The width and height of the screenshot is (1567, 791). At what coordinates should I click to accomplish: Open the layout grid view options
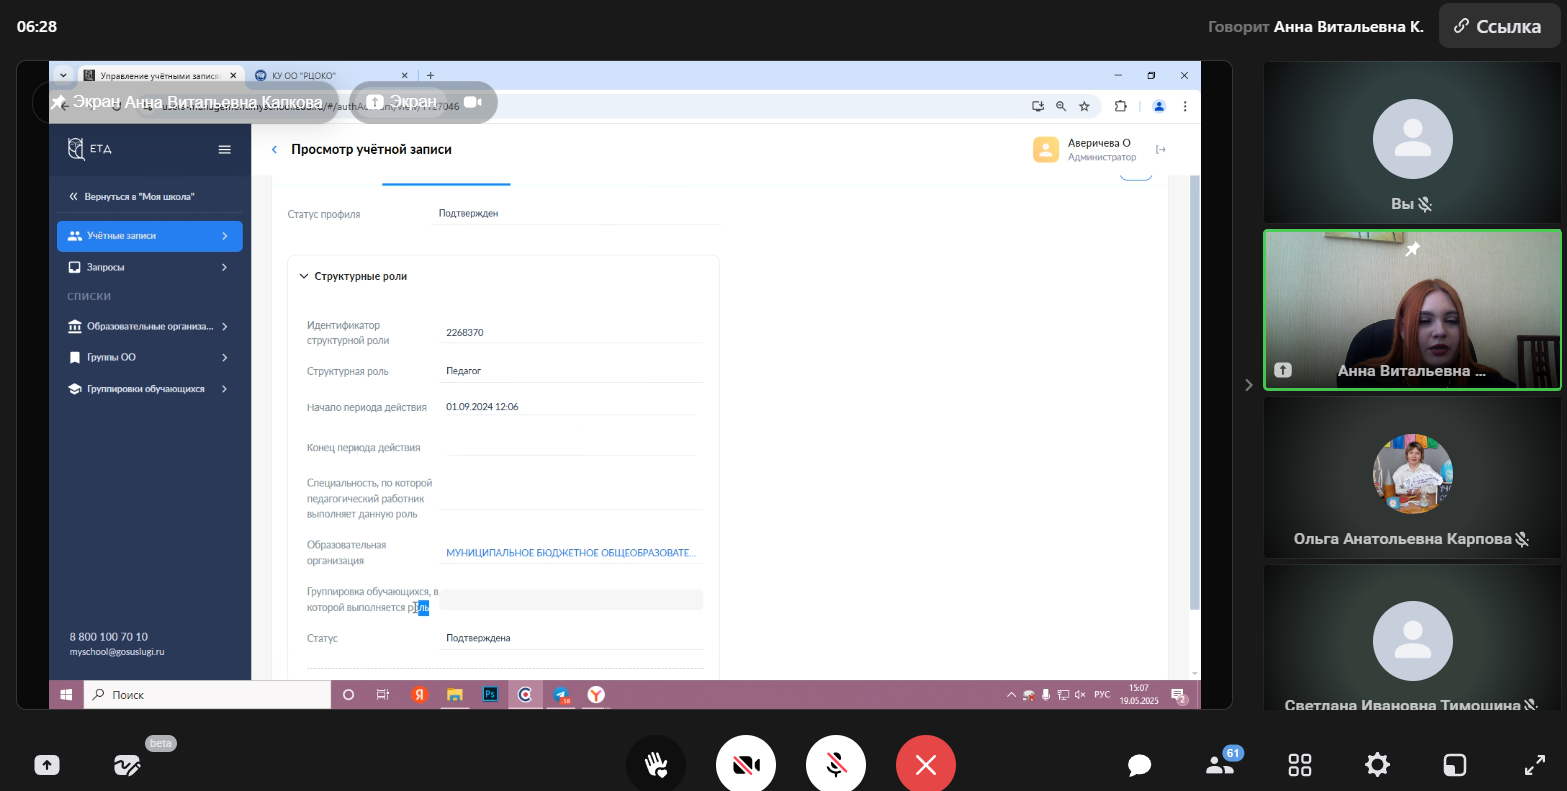pos(1299,765)
